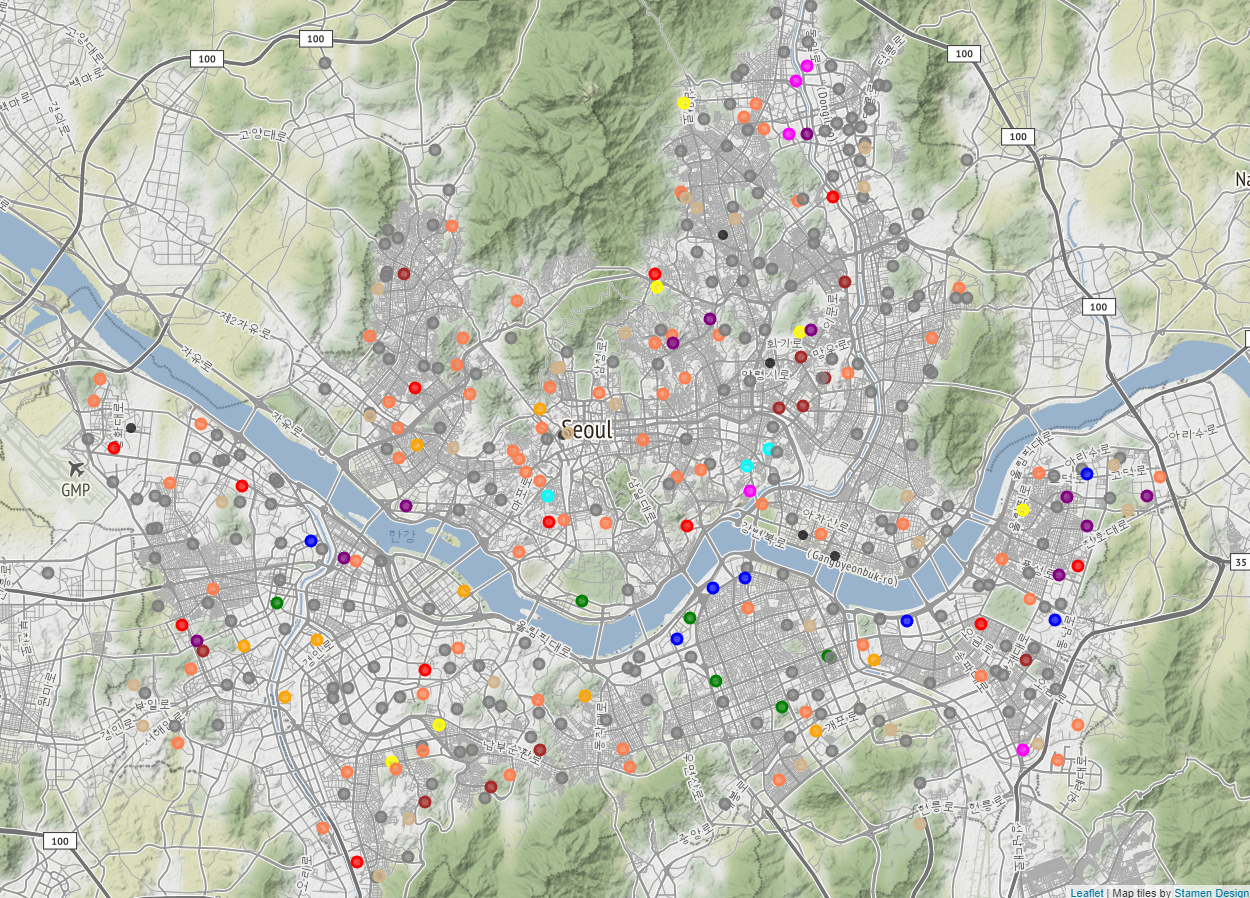Select magenta marker directly below the cyan pair

coord(750,491)
